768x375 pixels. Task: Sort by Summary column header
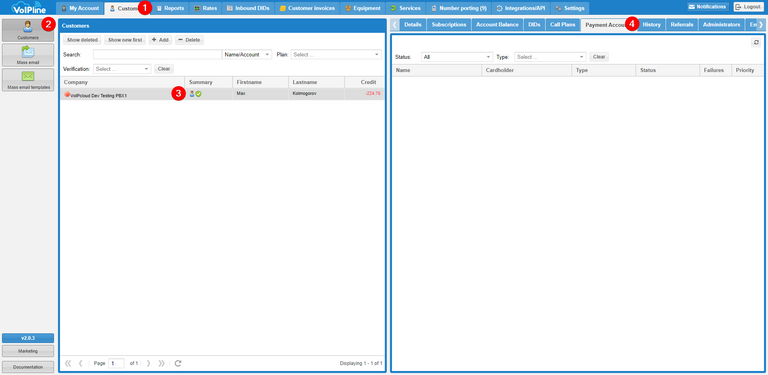point(208,82)
